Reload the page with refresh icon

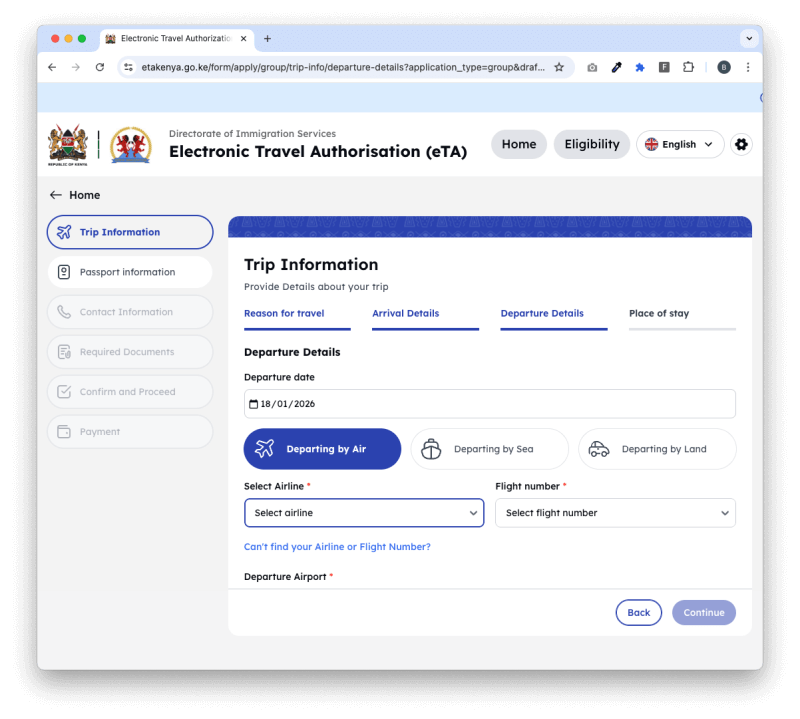pos(100,67)
